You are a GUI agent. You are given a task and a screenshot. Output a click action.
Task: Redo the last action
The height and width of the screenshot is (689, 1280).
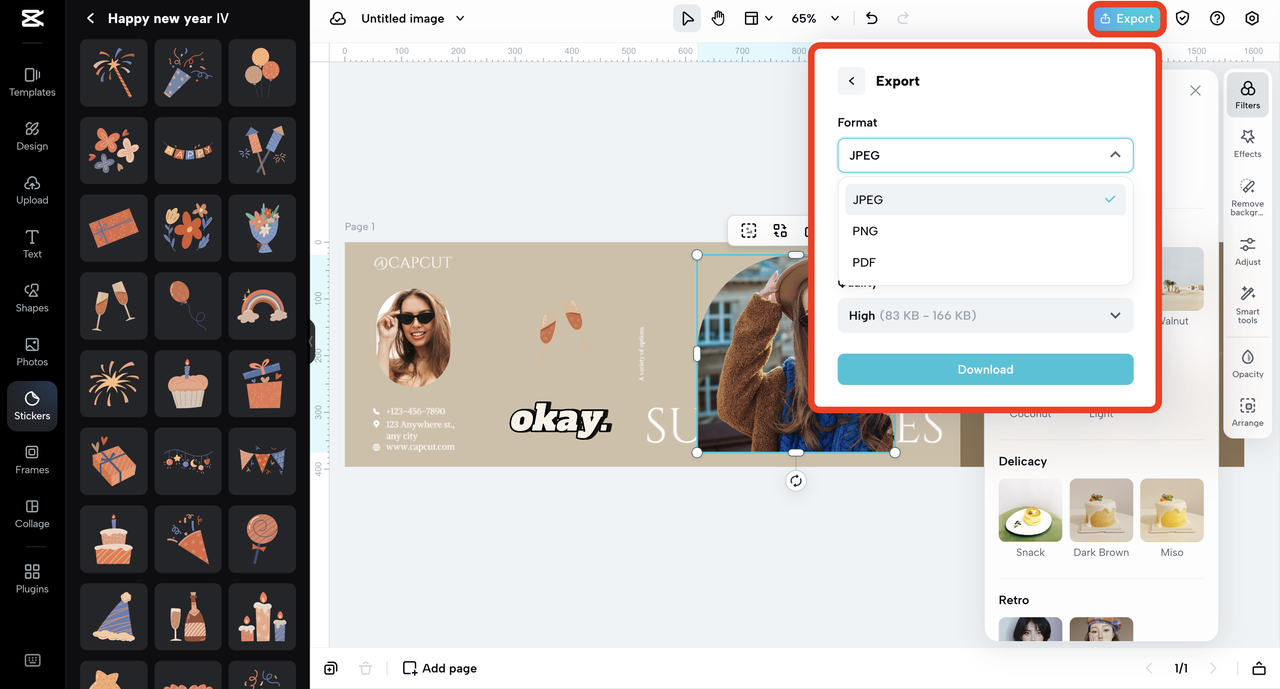pyautogui.click(x=903, y=18)
